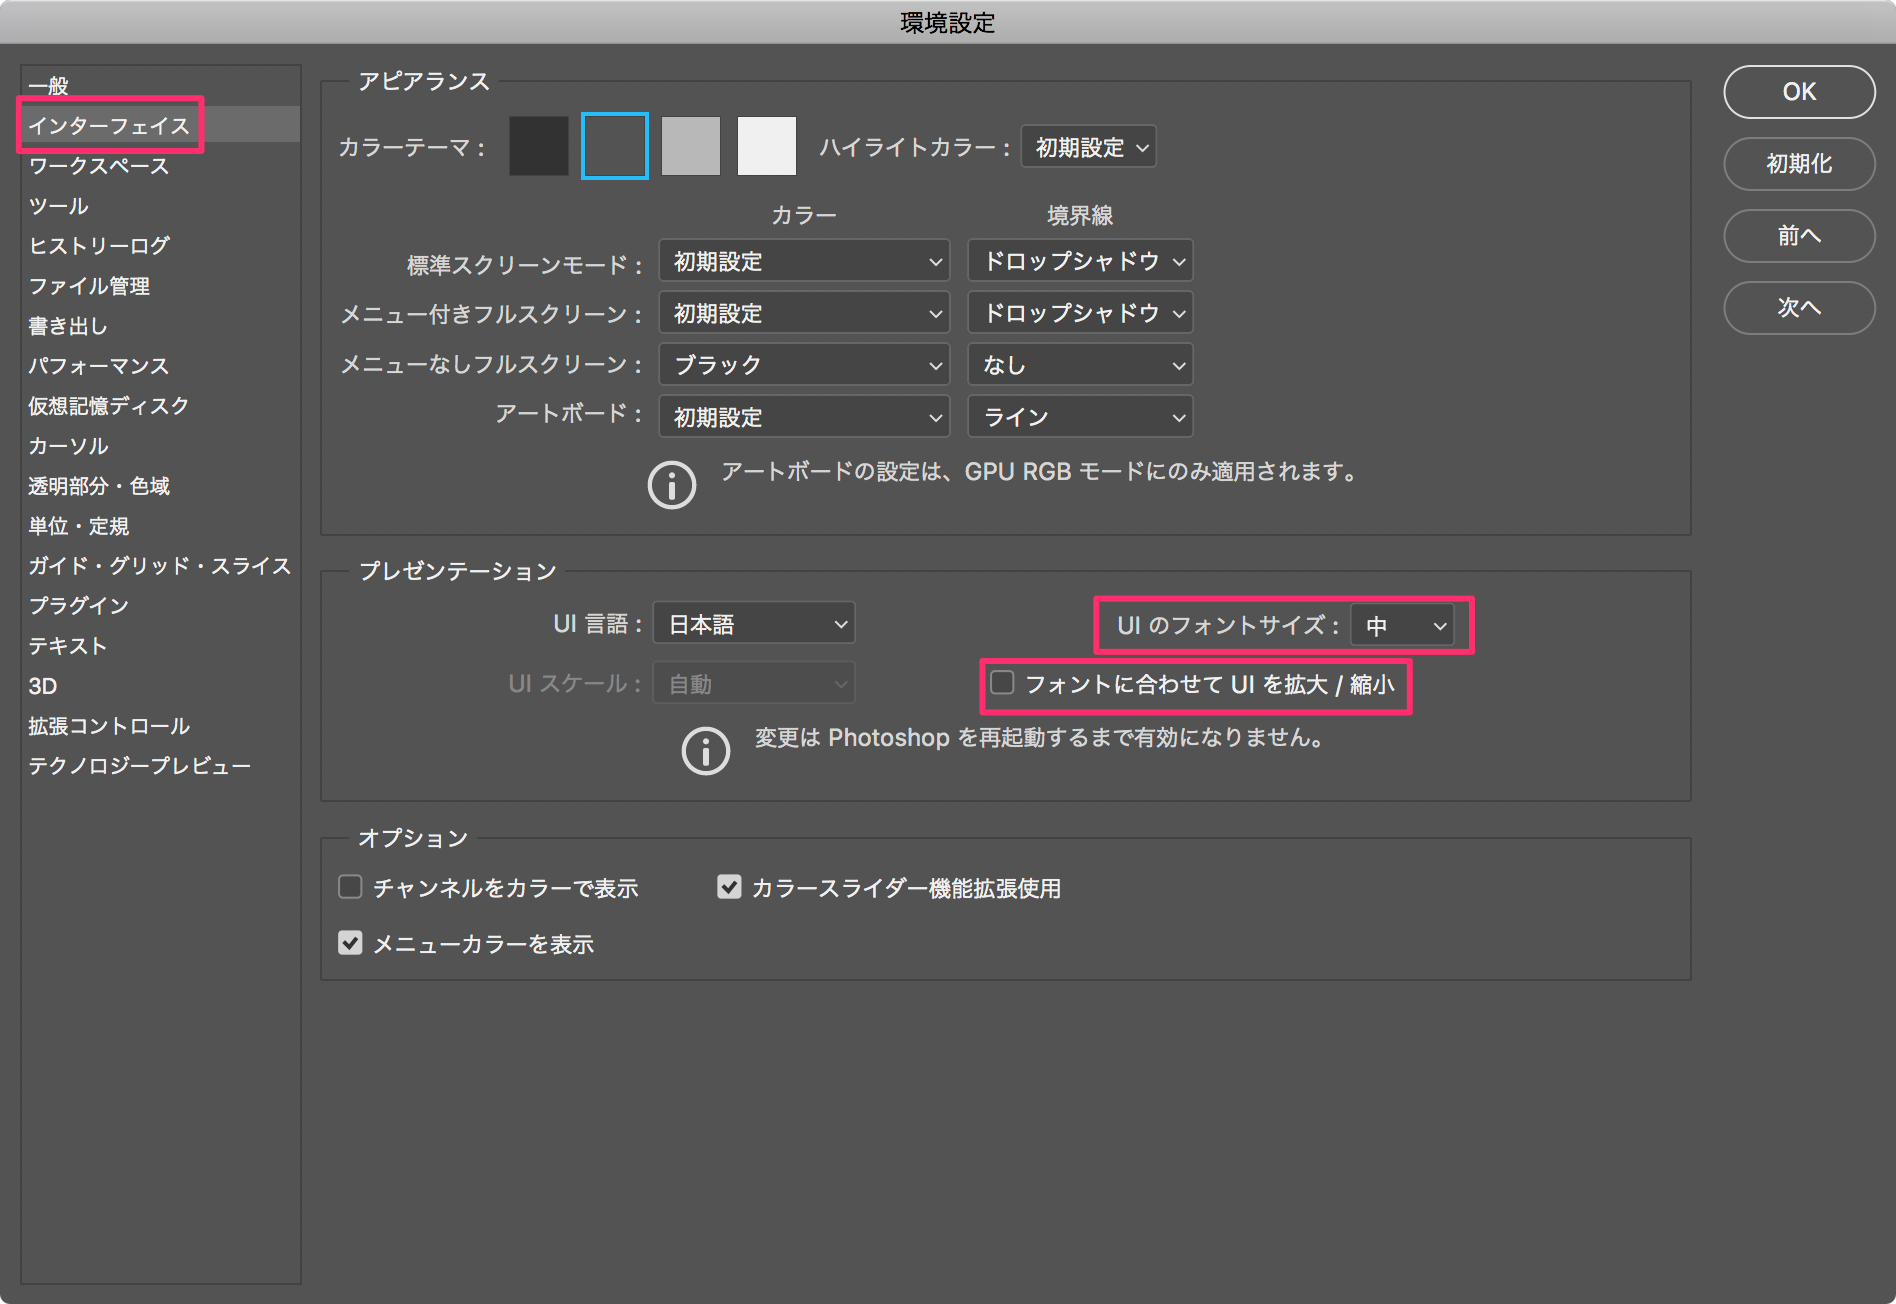The height and width of the screenshot is (1304, 1896).
Task: Open メニュー付きフルスクリーン color dropdown
Action: [x=804, y=313]
